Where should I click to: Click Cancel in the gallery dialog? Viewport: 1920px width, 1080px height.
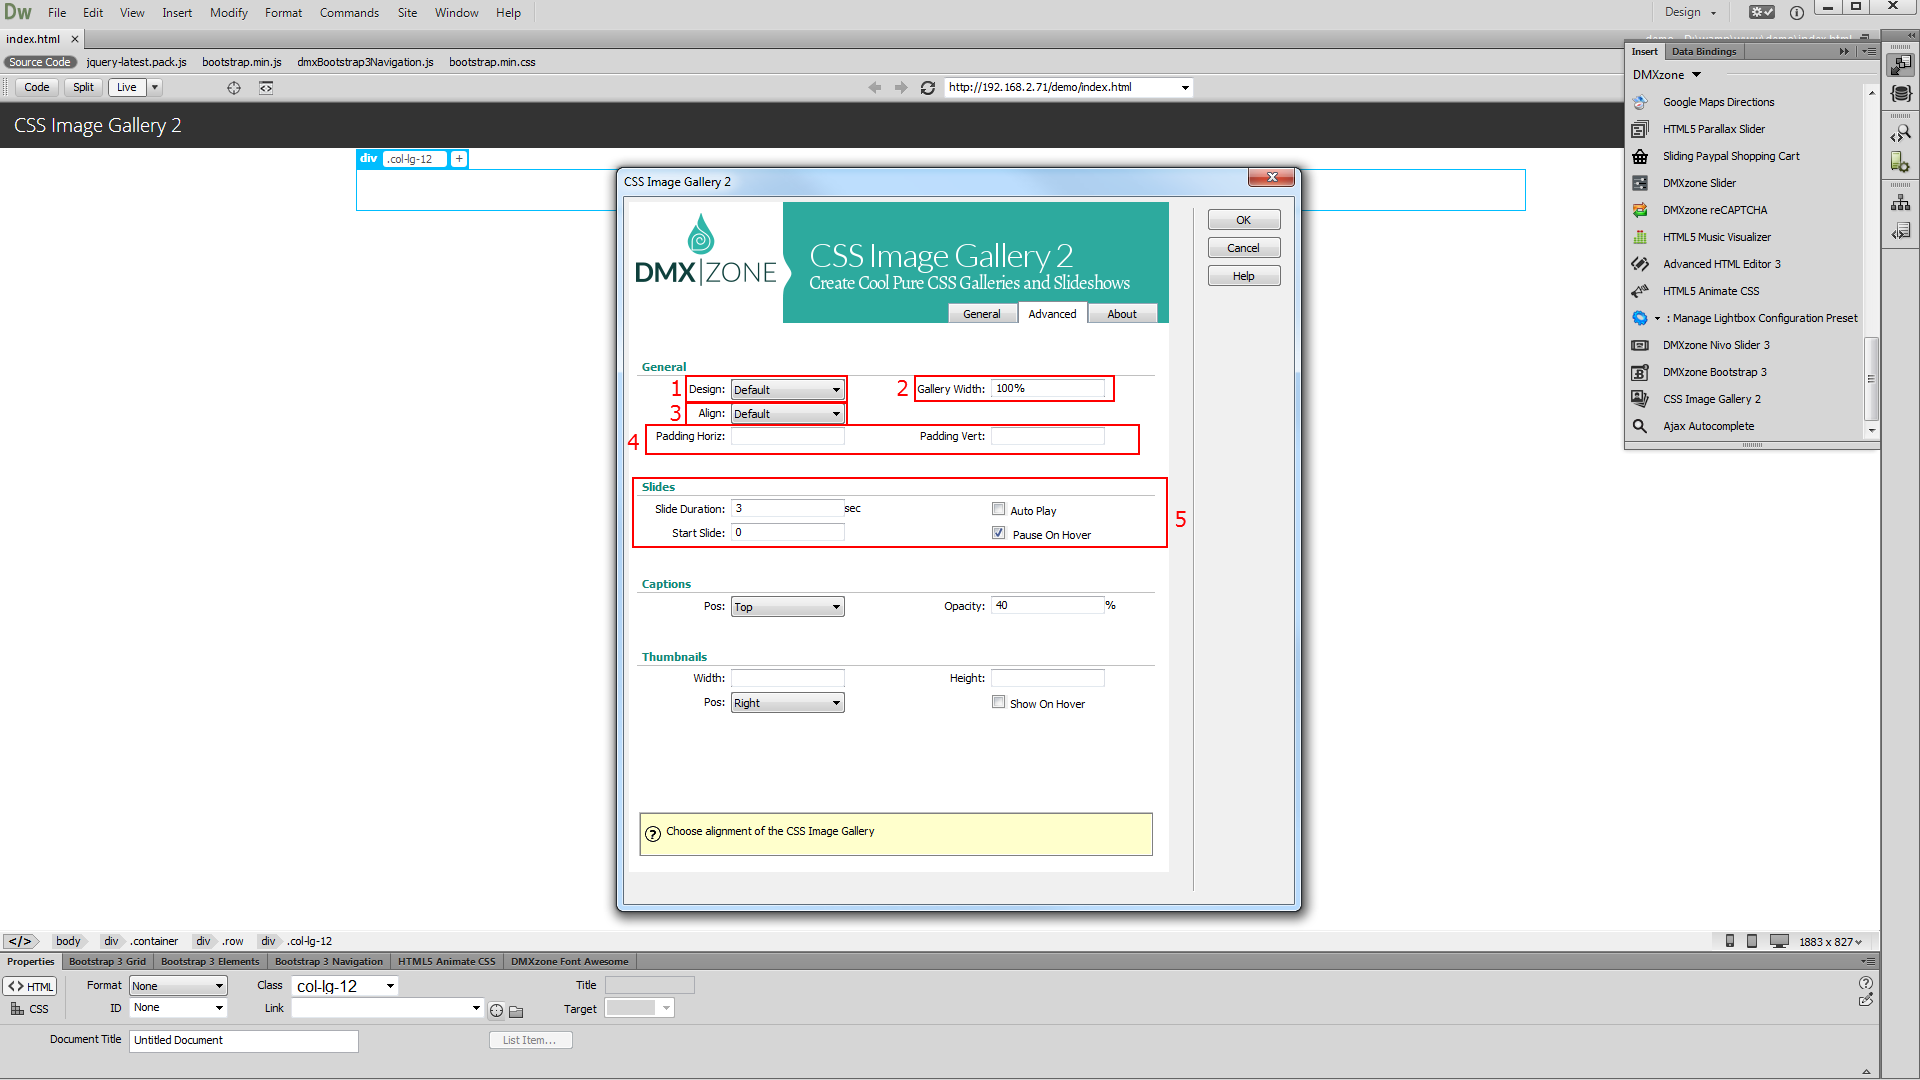tap(1243, 248)
